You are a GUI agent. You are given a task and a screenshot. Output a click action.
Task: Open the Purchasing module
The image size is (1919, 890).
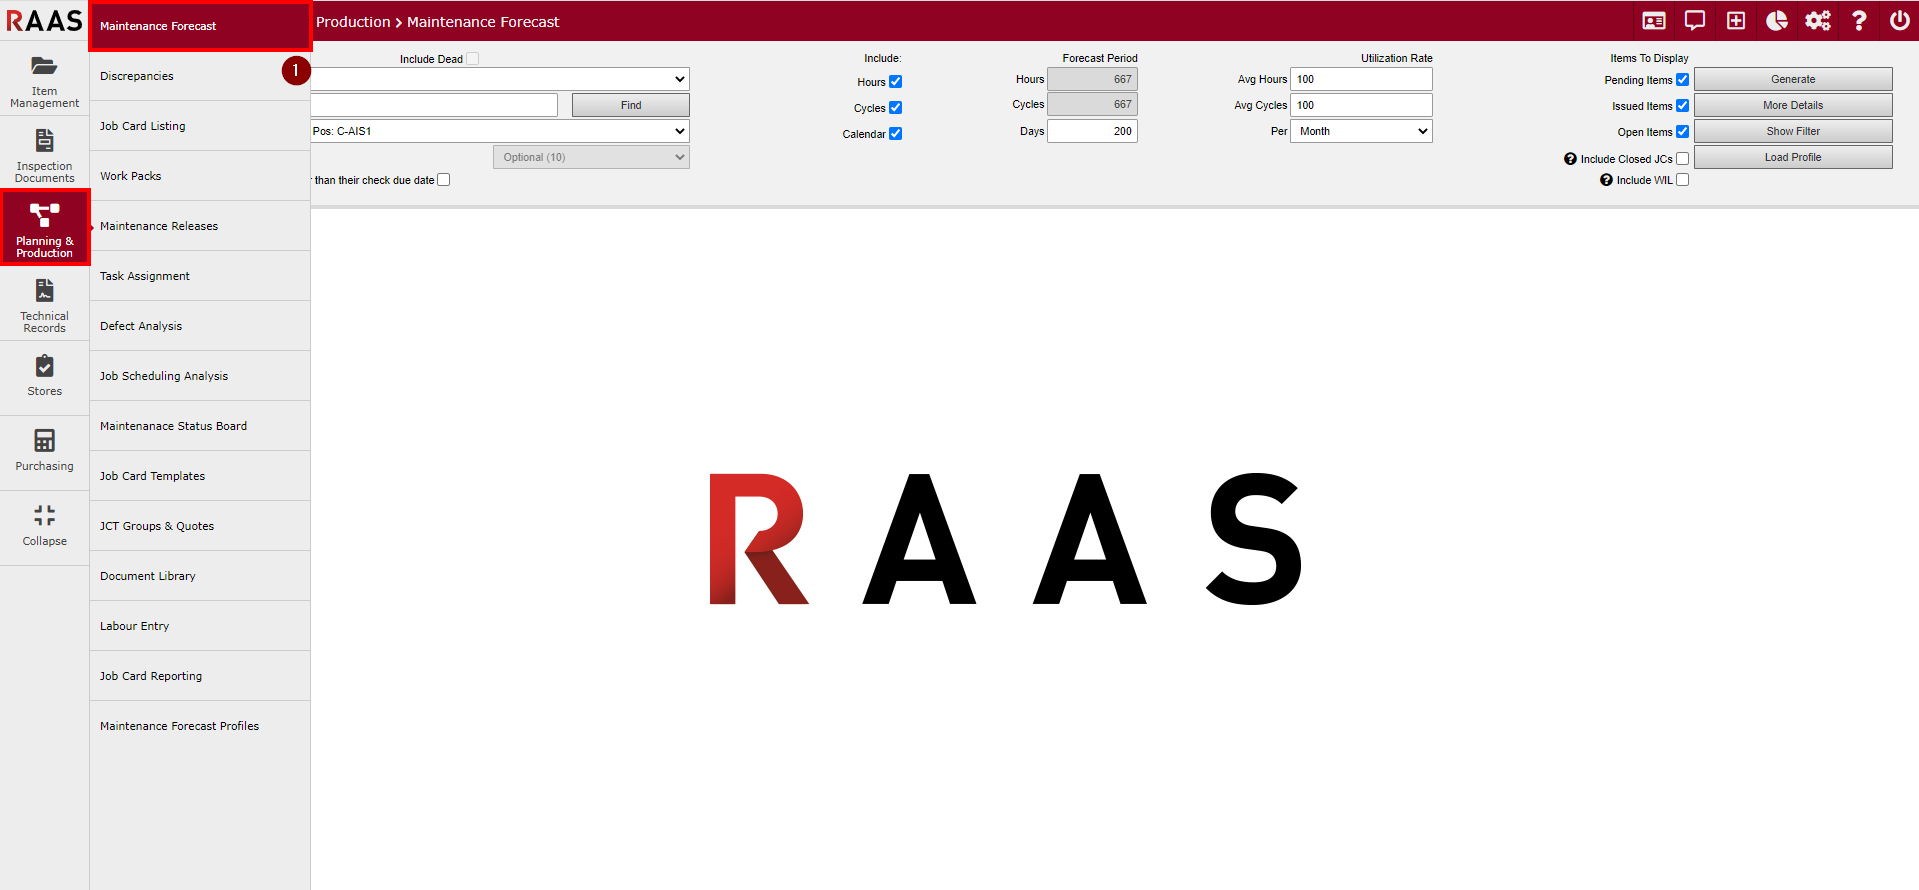click(44, 451)
